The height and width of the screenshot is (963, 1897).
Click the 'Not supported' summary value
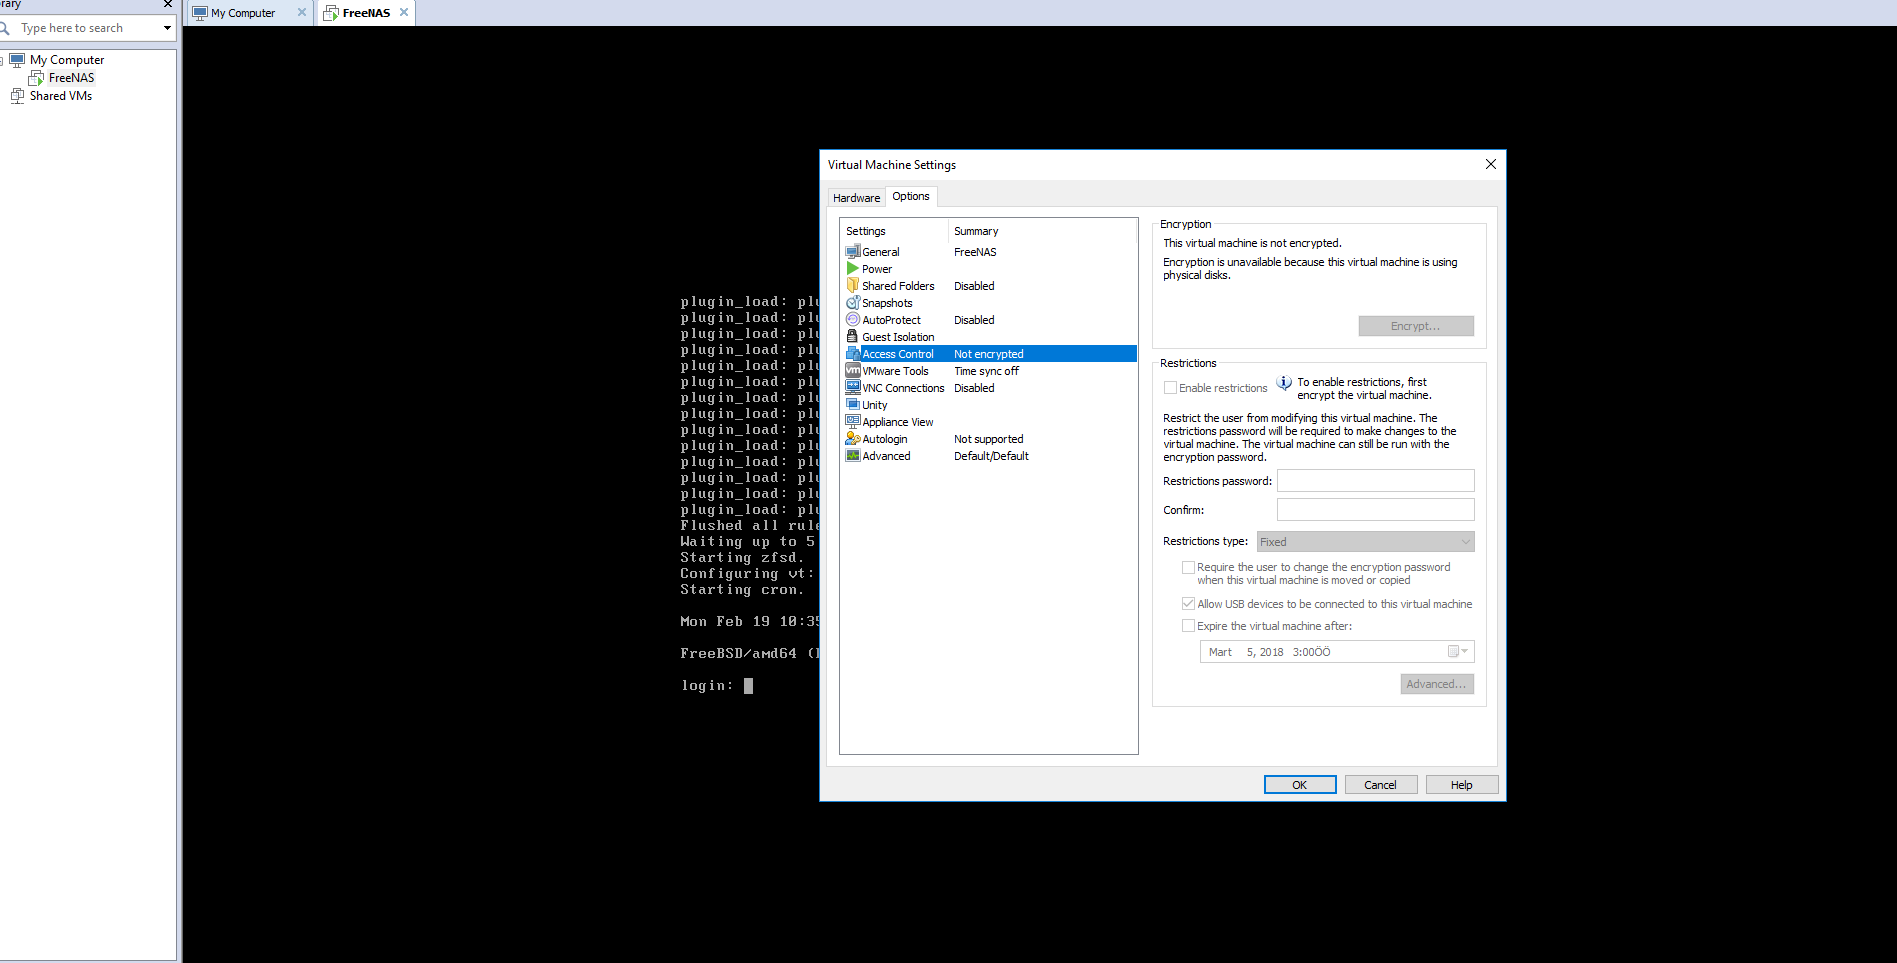989,439
